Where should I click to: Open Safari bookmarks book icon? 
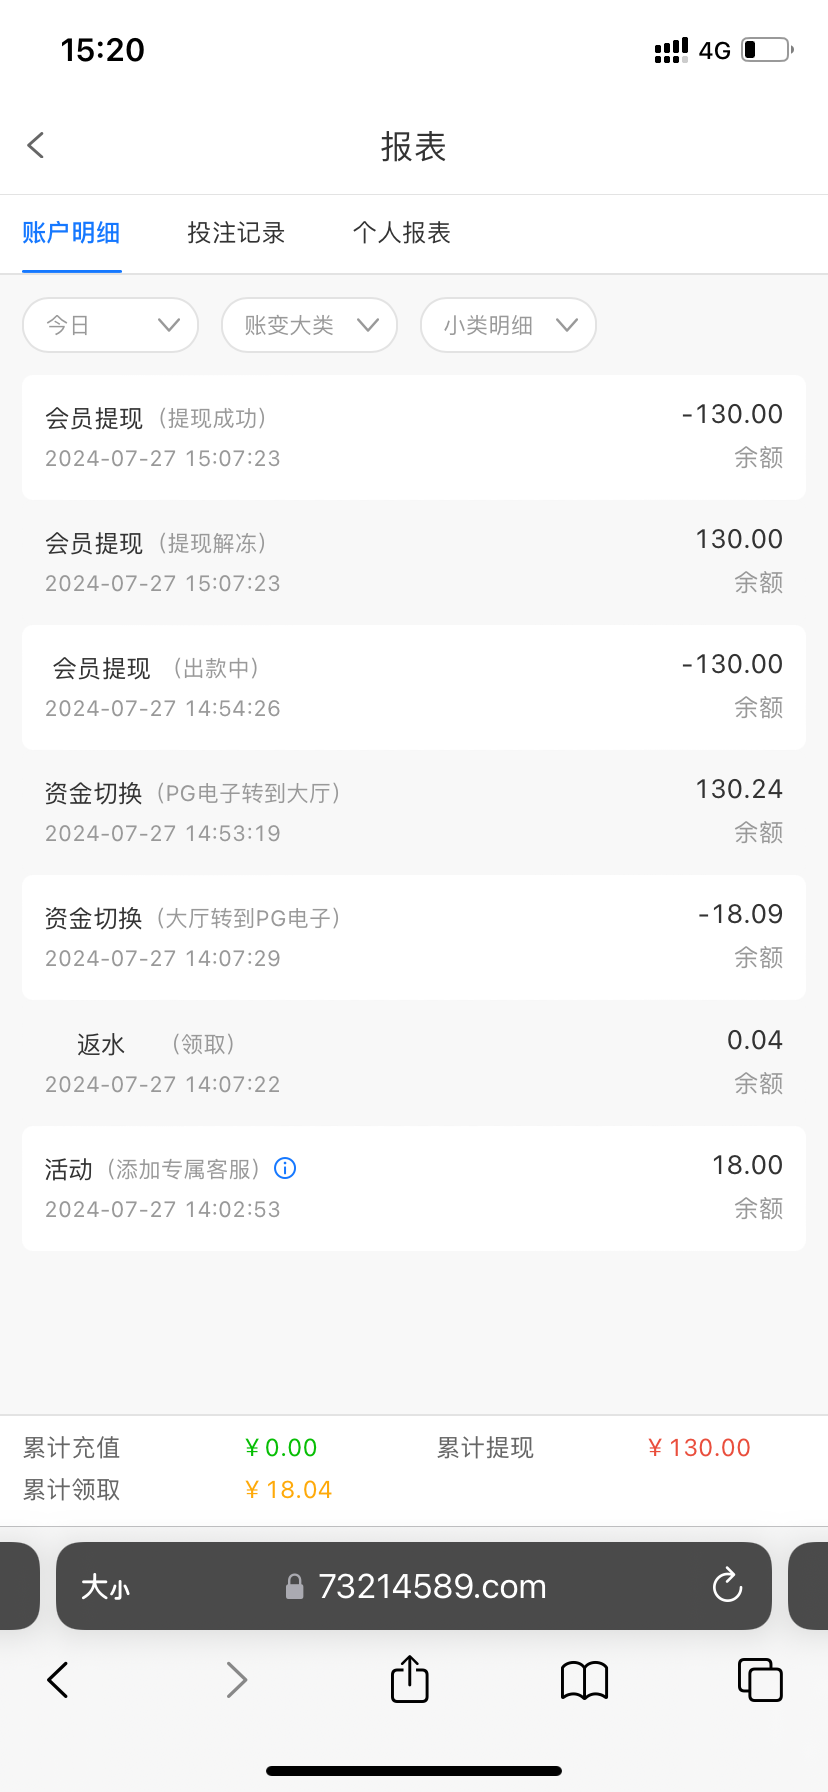pos(584,1680)
